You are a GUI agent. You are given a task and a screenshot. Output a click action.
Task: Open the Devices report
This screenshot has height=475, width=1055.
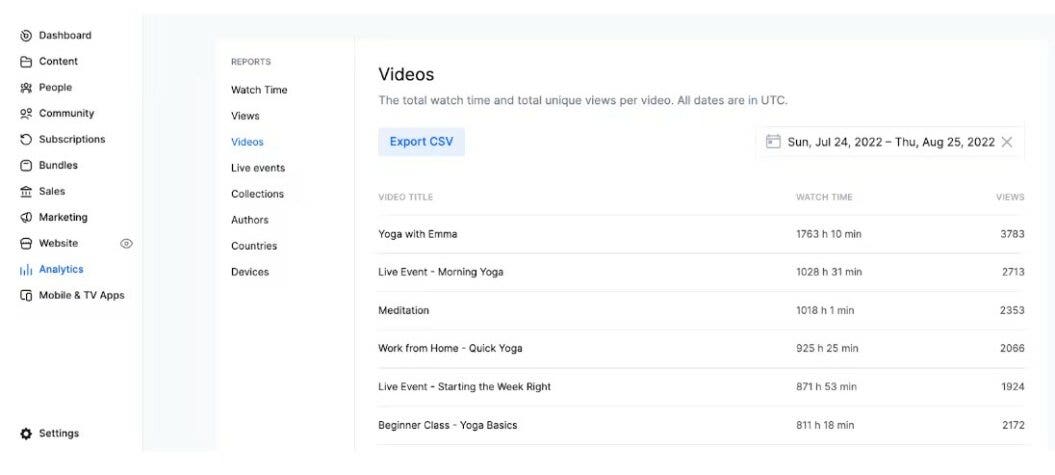[x=250, y=272]
